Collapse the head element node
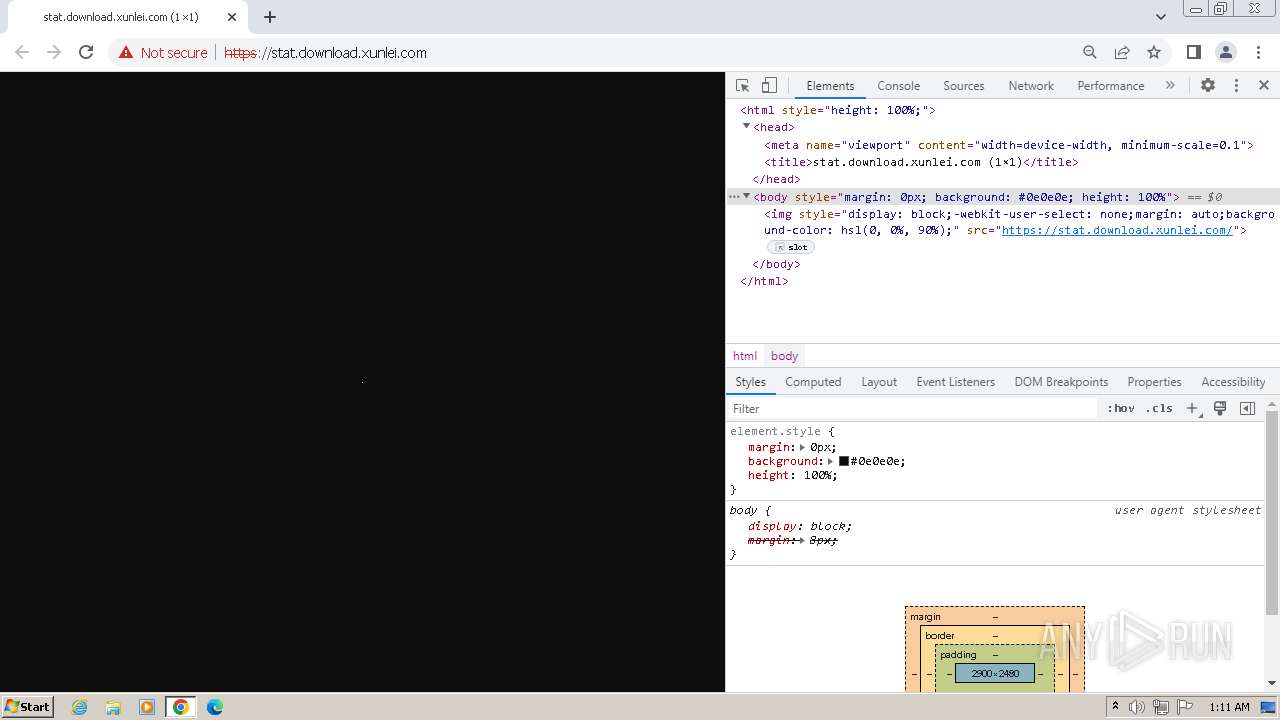This screenshot has width=1280, height=720. point(746,127)
